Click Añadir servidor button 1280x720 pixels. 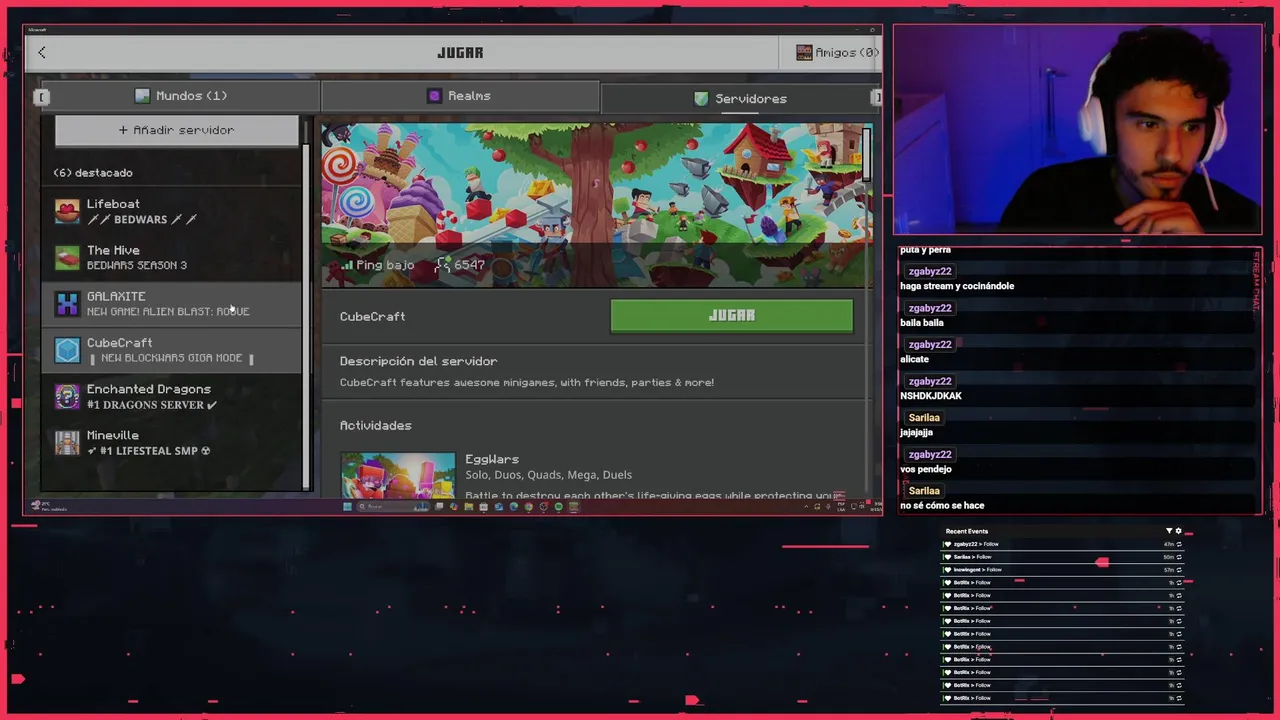(176, 130)
